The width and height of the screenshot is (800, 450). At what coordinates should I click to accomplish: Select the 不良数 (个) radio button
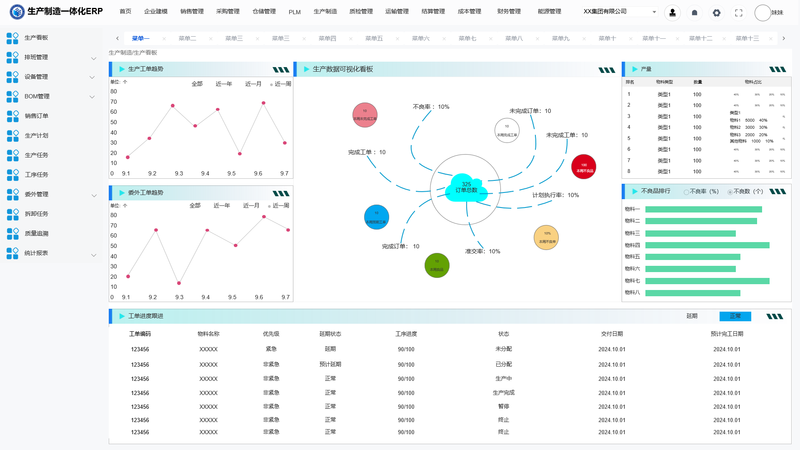pyautogui.click(x=730, y=192)
